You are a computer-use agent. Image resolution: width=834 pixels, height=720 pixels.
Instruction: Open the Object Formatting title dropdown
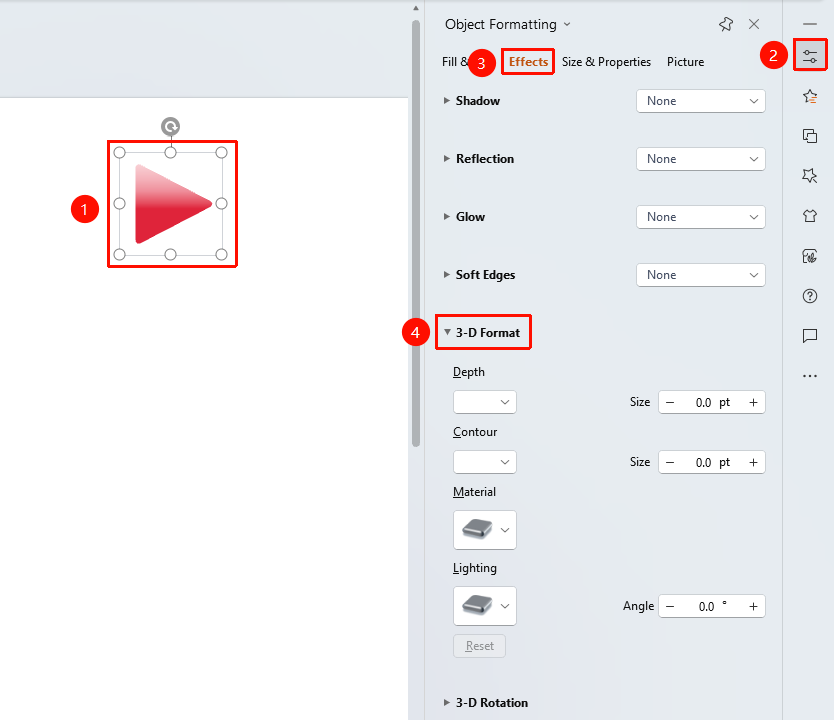(567, 24)
